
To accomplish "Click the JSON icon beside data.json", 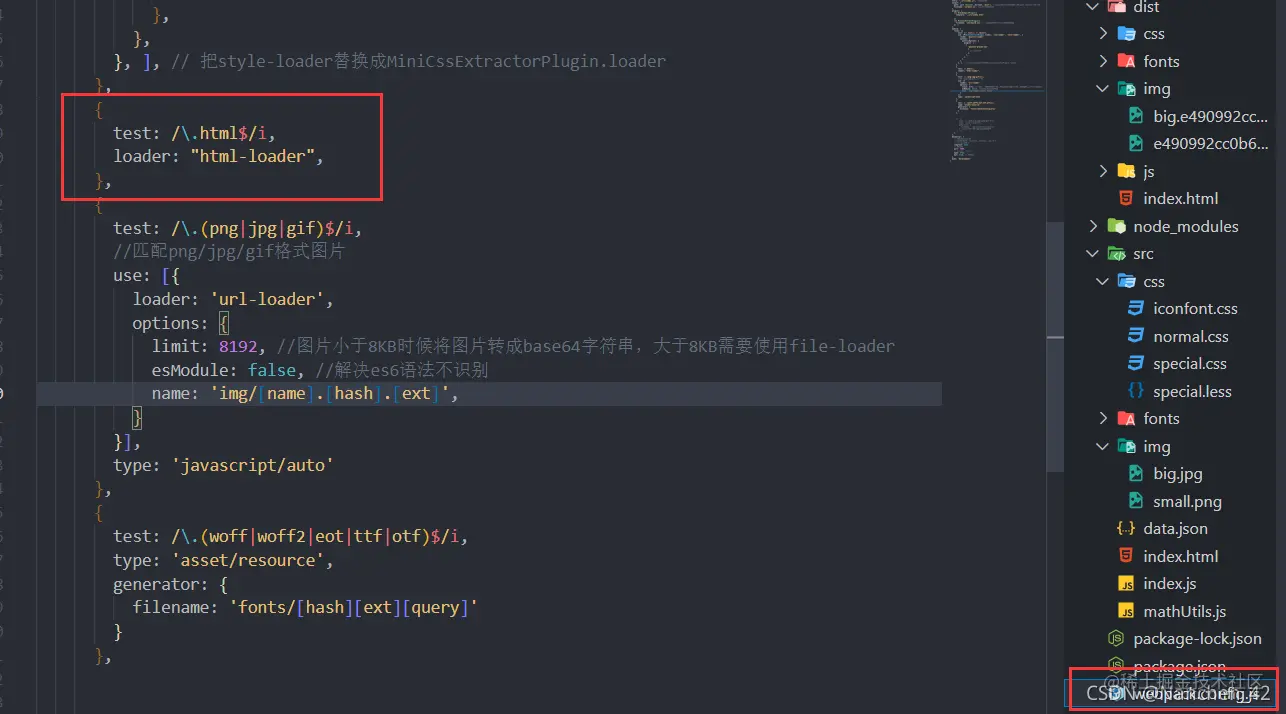I will coord(1125,528).
